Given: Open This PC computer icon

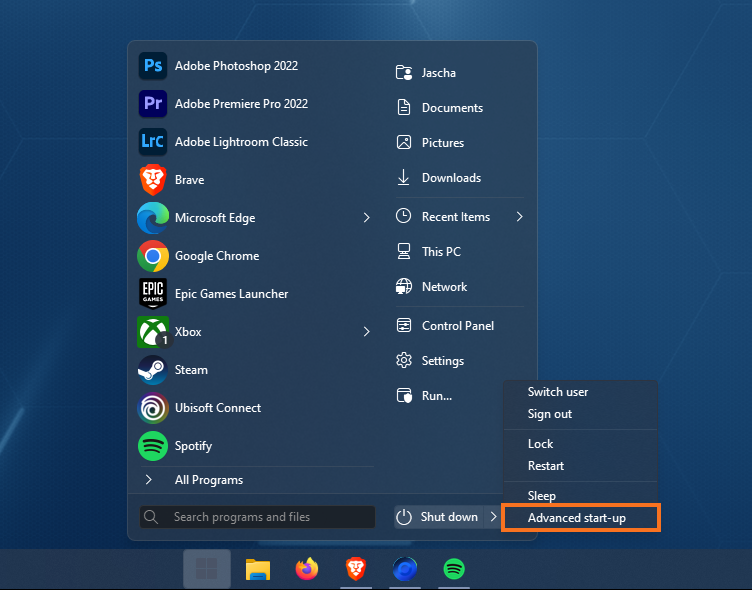Looking at the screenshot, I should pos(404,251).
